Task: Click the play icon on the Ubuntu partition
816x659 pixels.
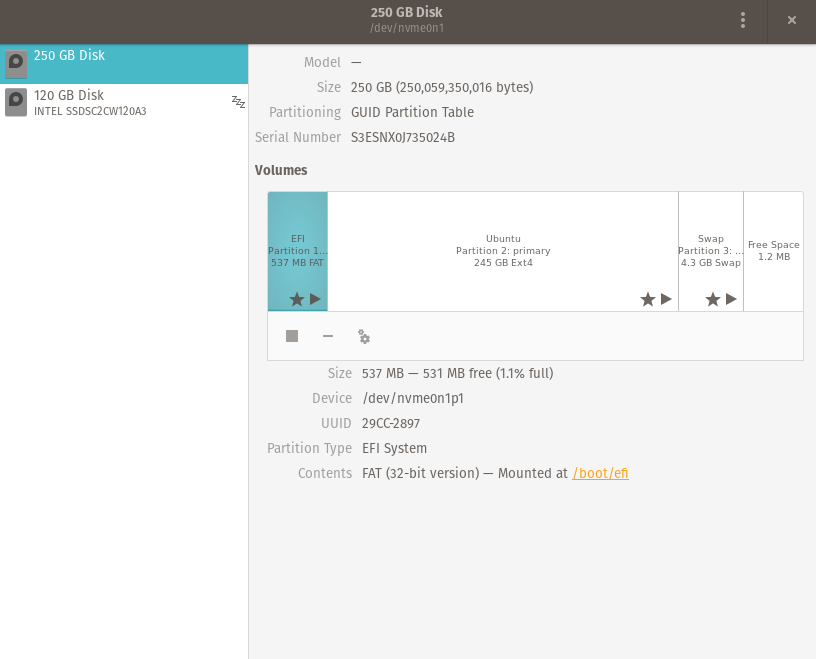Action: 665,298
